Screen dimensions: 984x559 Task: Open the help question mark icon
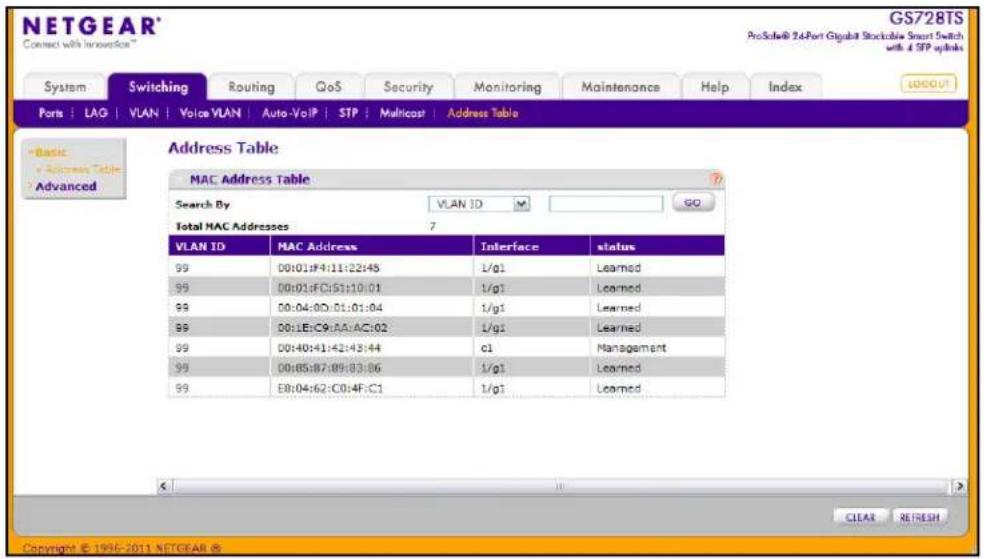pos(717,179)
